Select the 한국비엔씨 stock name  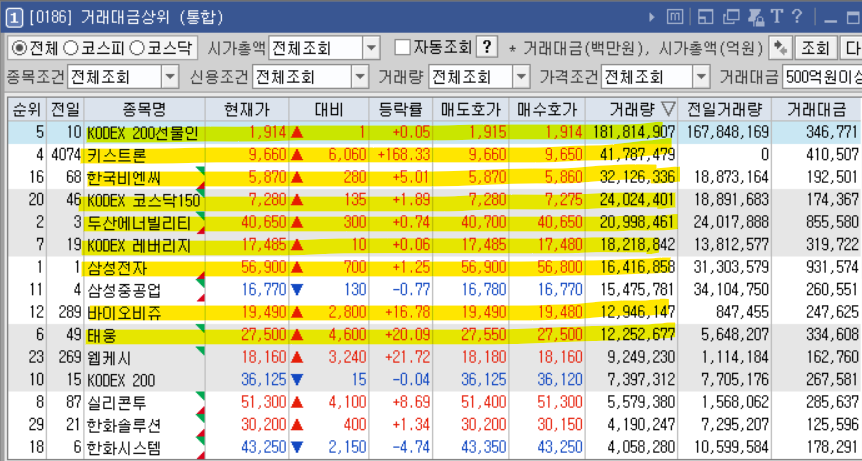click(x=124, y=178)
